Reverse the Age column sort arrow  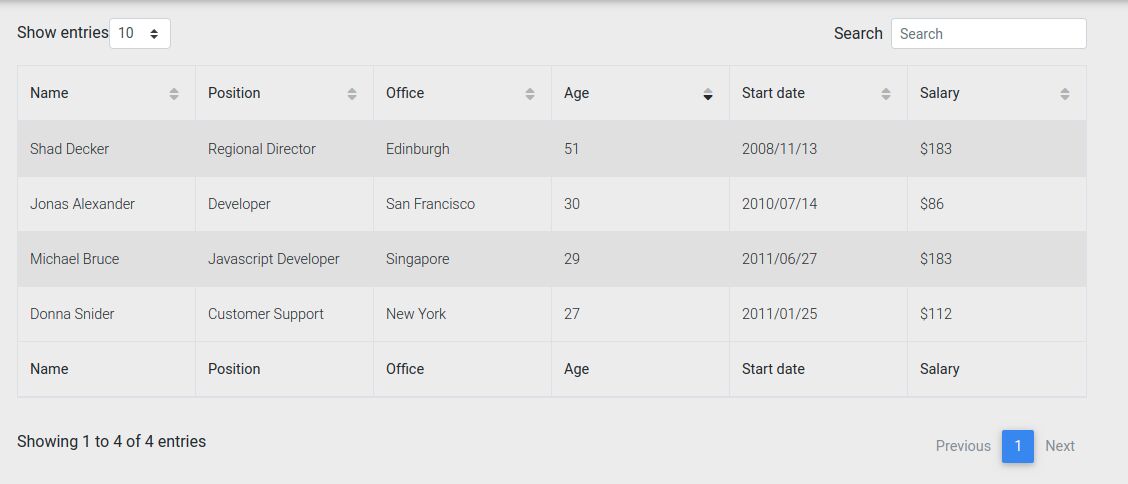708,93
